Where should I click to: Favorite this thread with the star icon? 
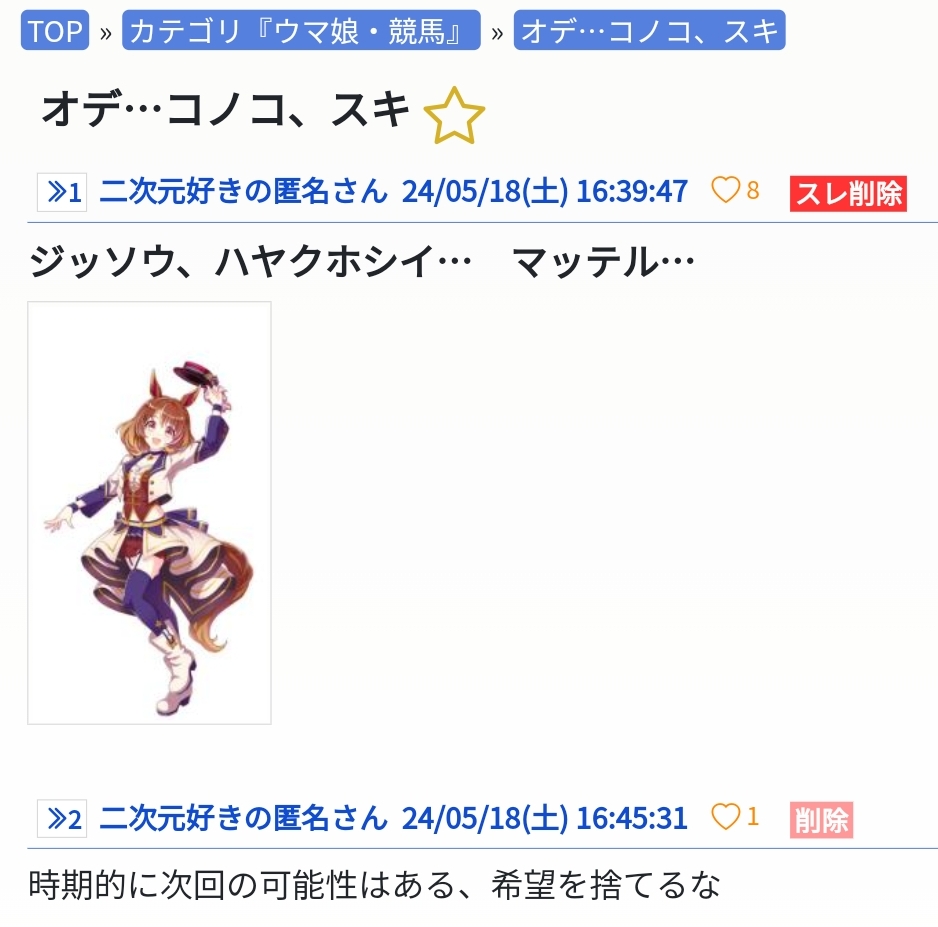click(x=454, y=116)
